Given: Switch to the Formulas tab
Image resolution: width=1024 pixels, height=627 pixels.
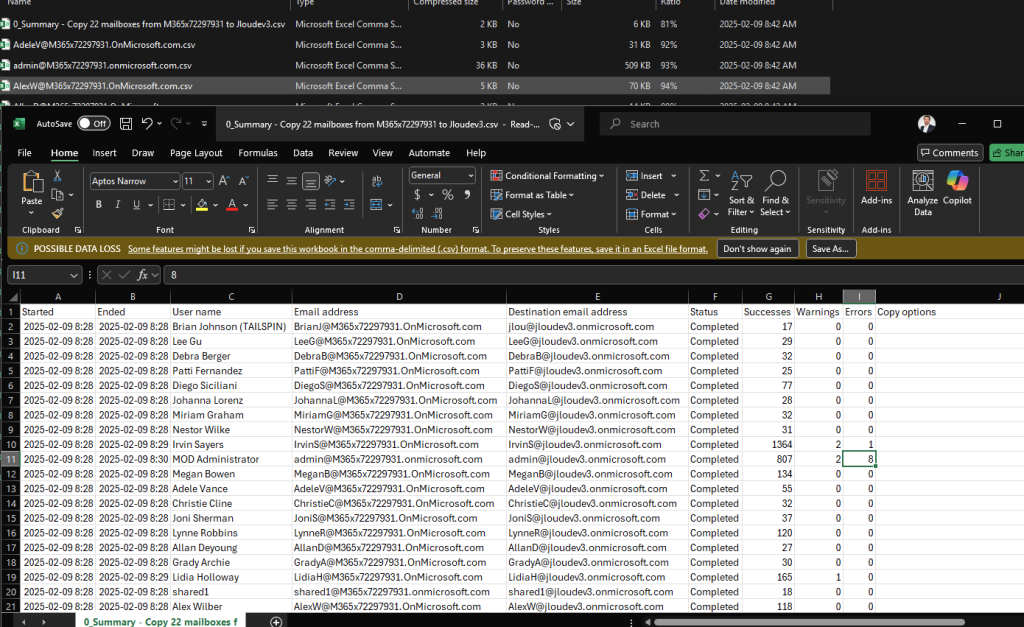Looking at the screenshot, I should click(x=257, y=153).
